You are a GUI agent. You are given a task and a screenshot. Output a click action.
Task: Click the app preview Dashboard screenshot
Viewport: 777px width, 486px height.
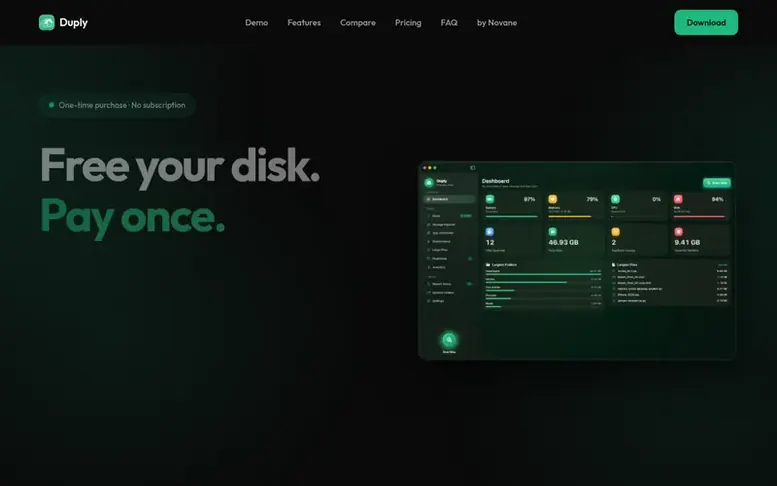pos(576,261)
